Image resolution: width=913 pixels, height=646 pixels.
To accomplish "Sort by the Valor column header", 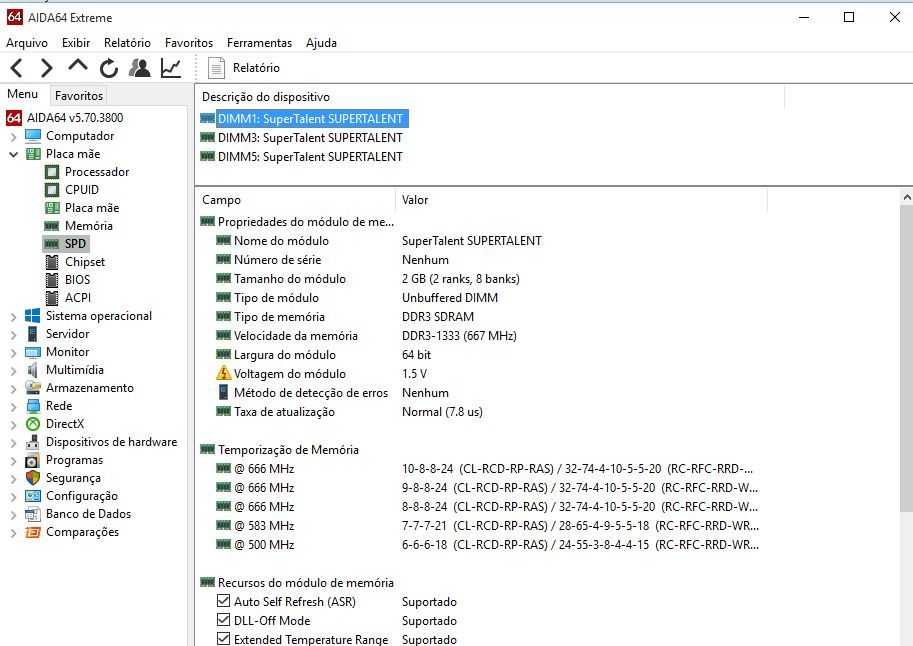I will (x=582, y=200).
